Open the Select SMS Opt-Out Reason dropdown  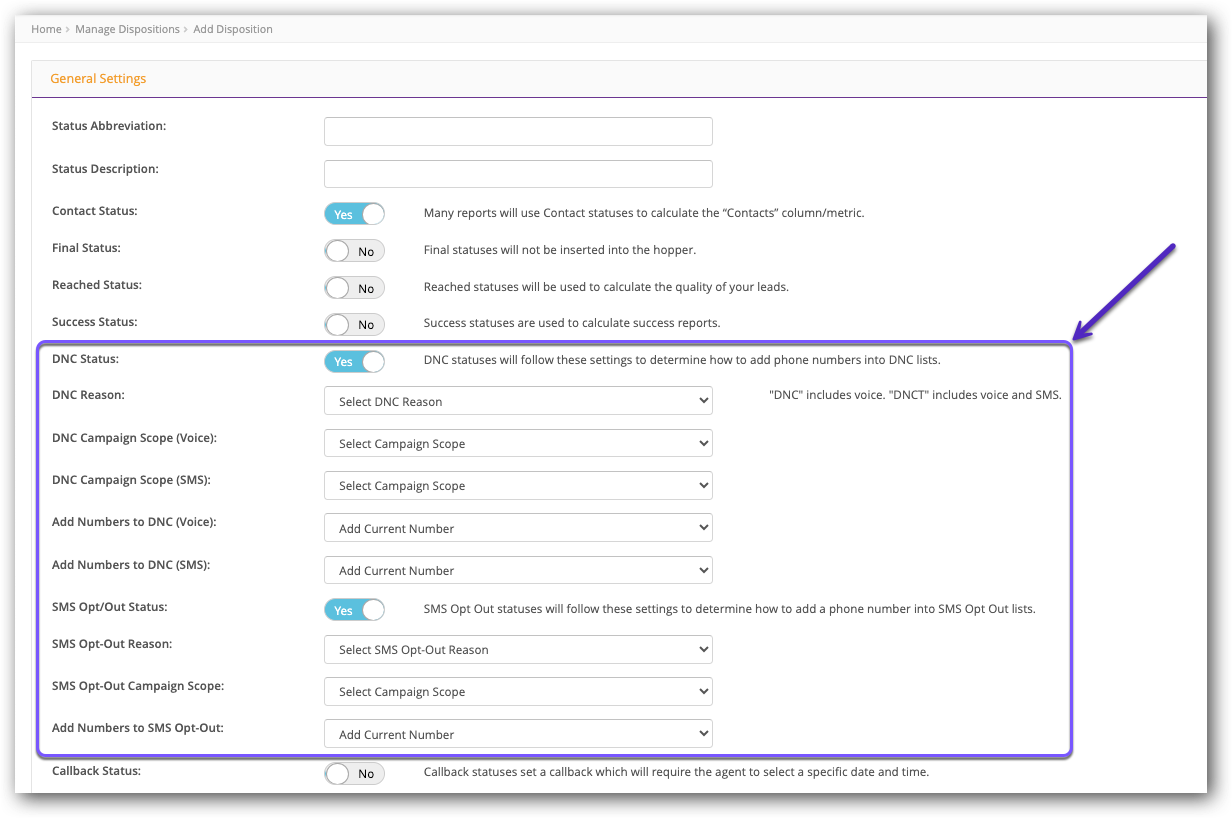(x=518, y=649)
